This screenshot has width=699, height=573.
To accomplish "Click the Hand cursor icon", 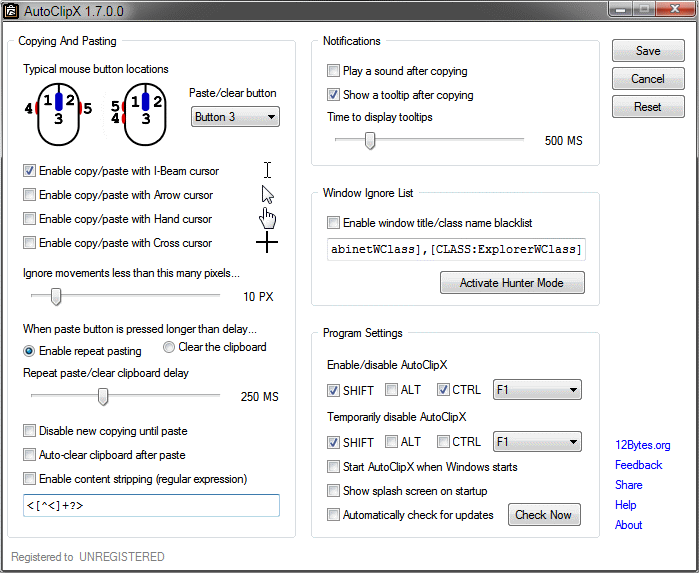I will (267, 218).
